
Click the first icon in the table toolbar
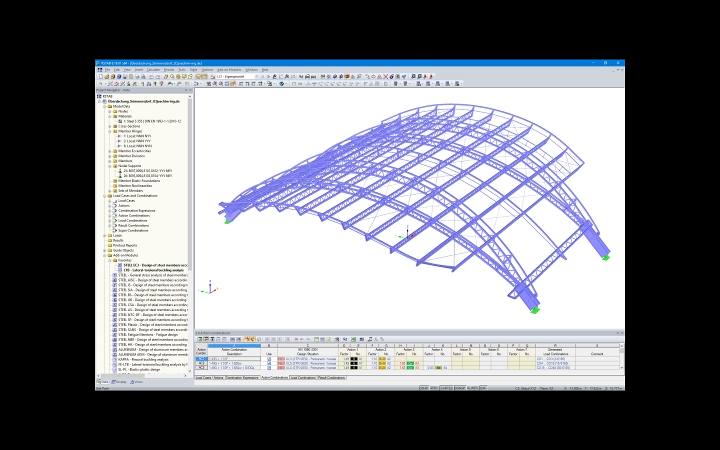(200, 339)
